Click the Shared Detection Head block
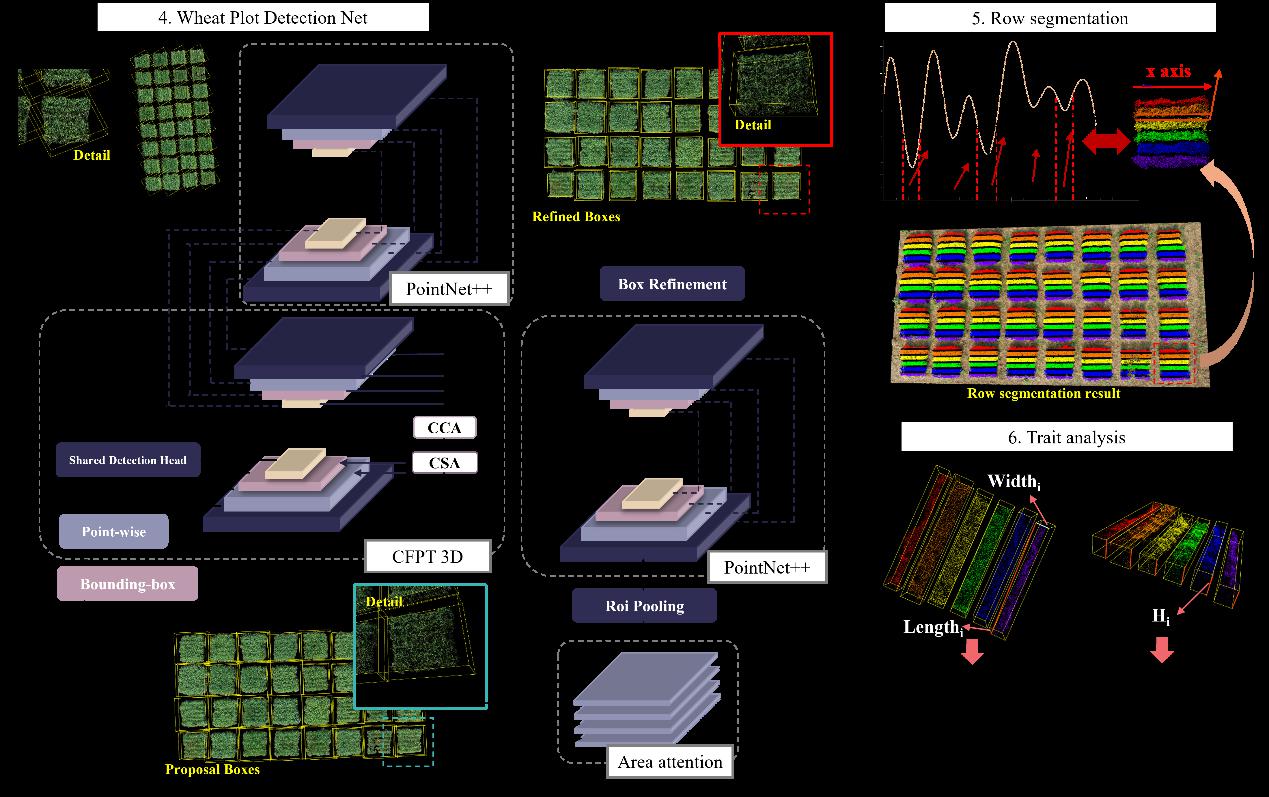This screenshot has height=797, width=1269. point(128,460)
